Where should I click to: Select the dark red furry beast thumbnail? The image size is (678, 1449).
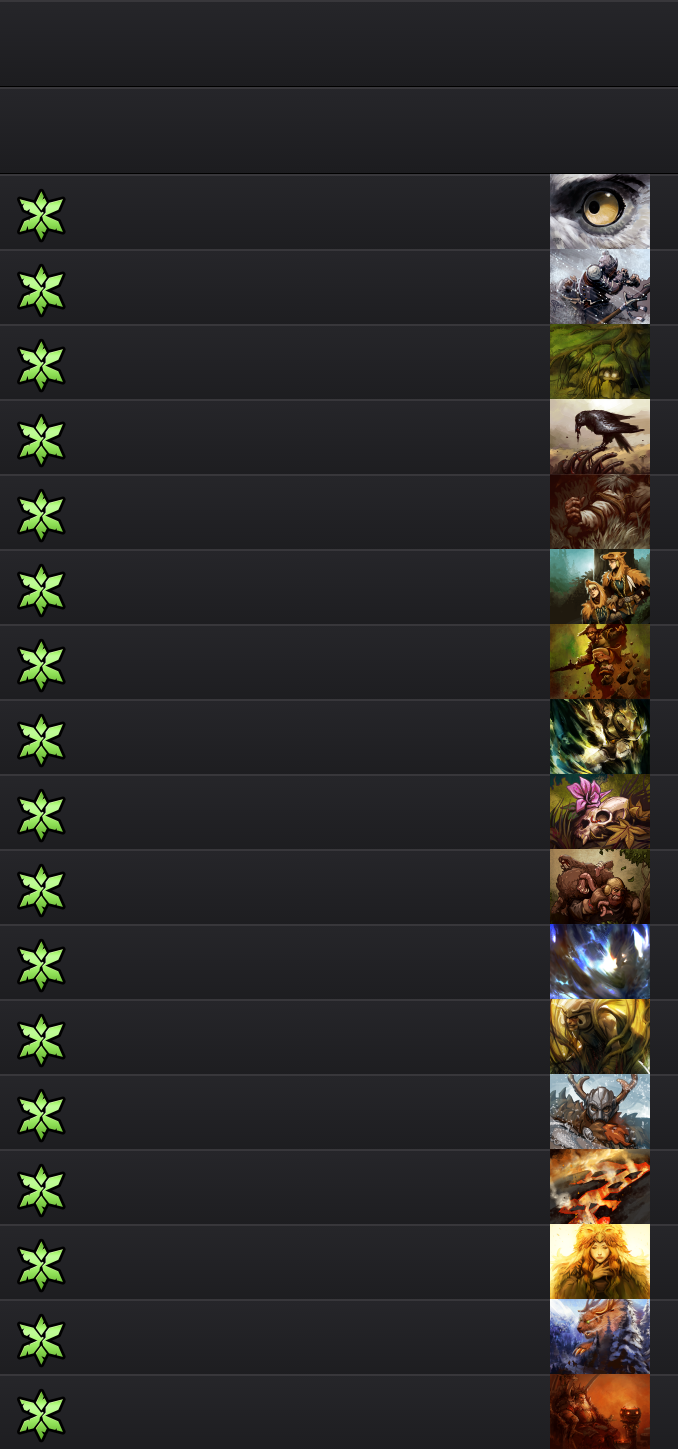point(600,512)
